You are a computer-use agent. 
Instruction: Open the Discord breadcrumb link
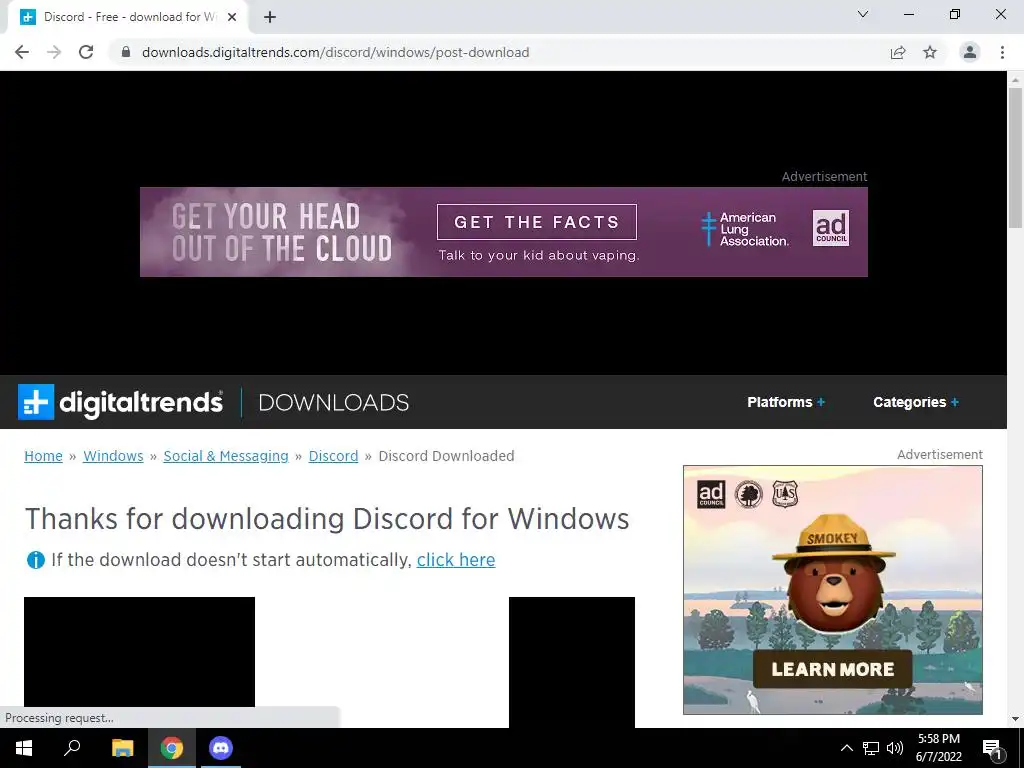[333, 456]
